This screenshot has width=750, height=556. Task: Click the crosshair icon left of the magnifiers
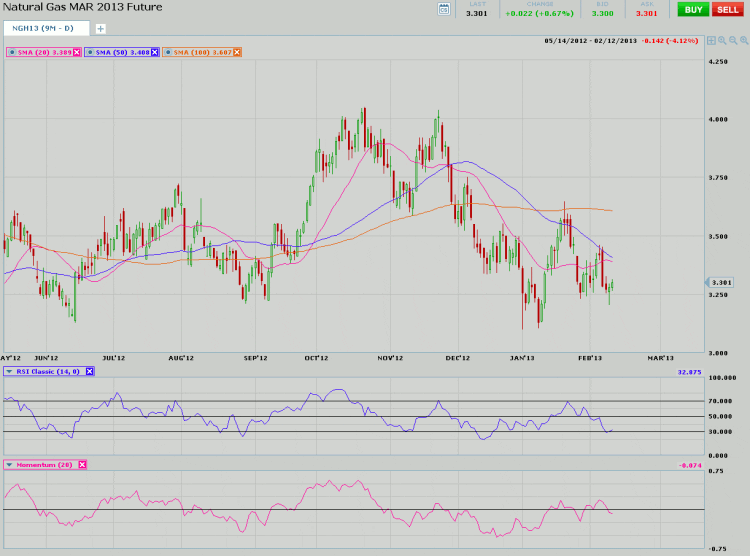711,41
